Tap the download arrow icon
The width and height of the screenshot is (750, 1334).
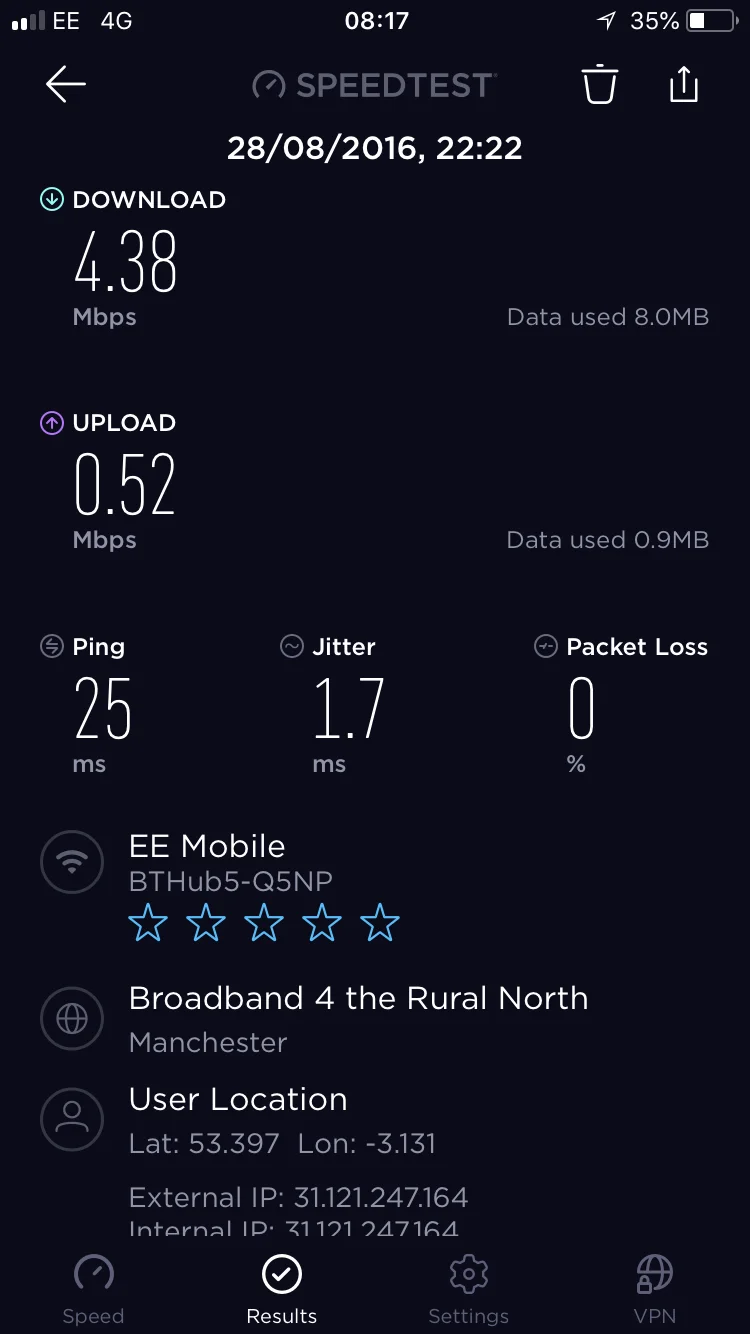51,200
